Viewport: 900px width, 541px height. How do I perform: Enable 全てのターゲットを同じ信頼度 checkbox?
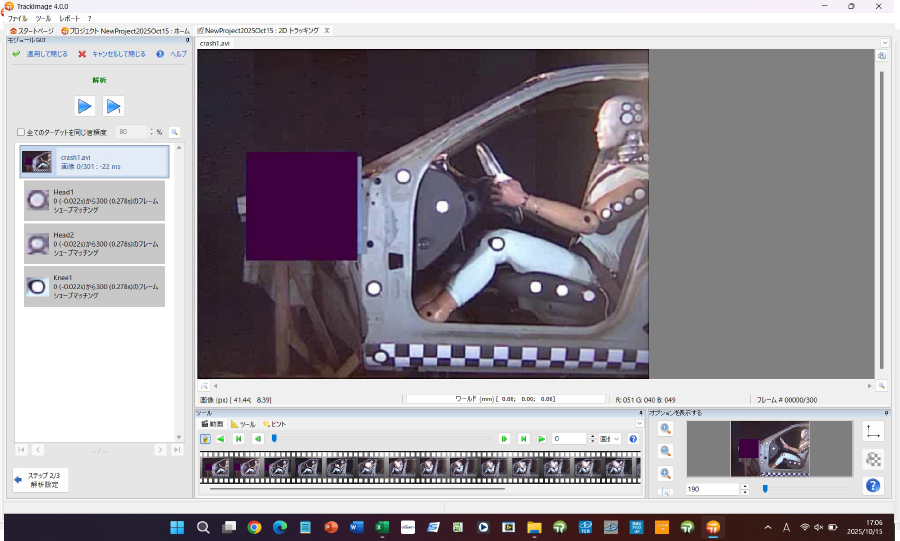point(21,132)
